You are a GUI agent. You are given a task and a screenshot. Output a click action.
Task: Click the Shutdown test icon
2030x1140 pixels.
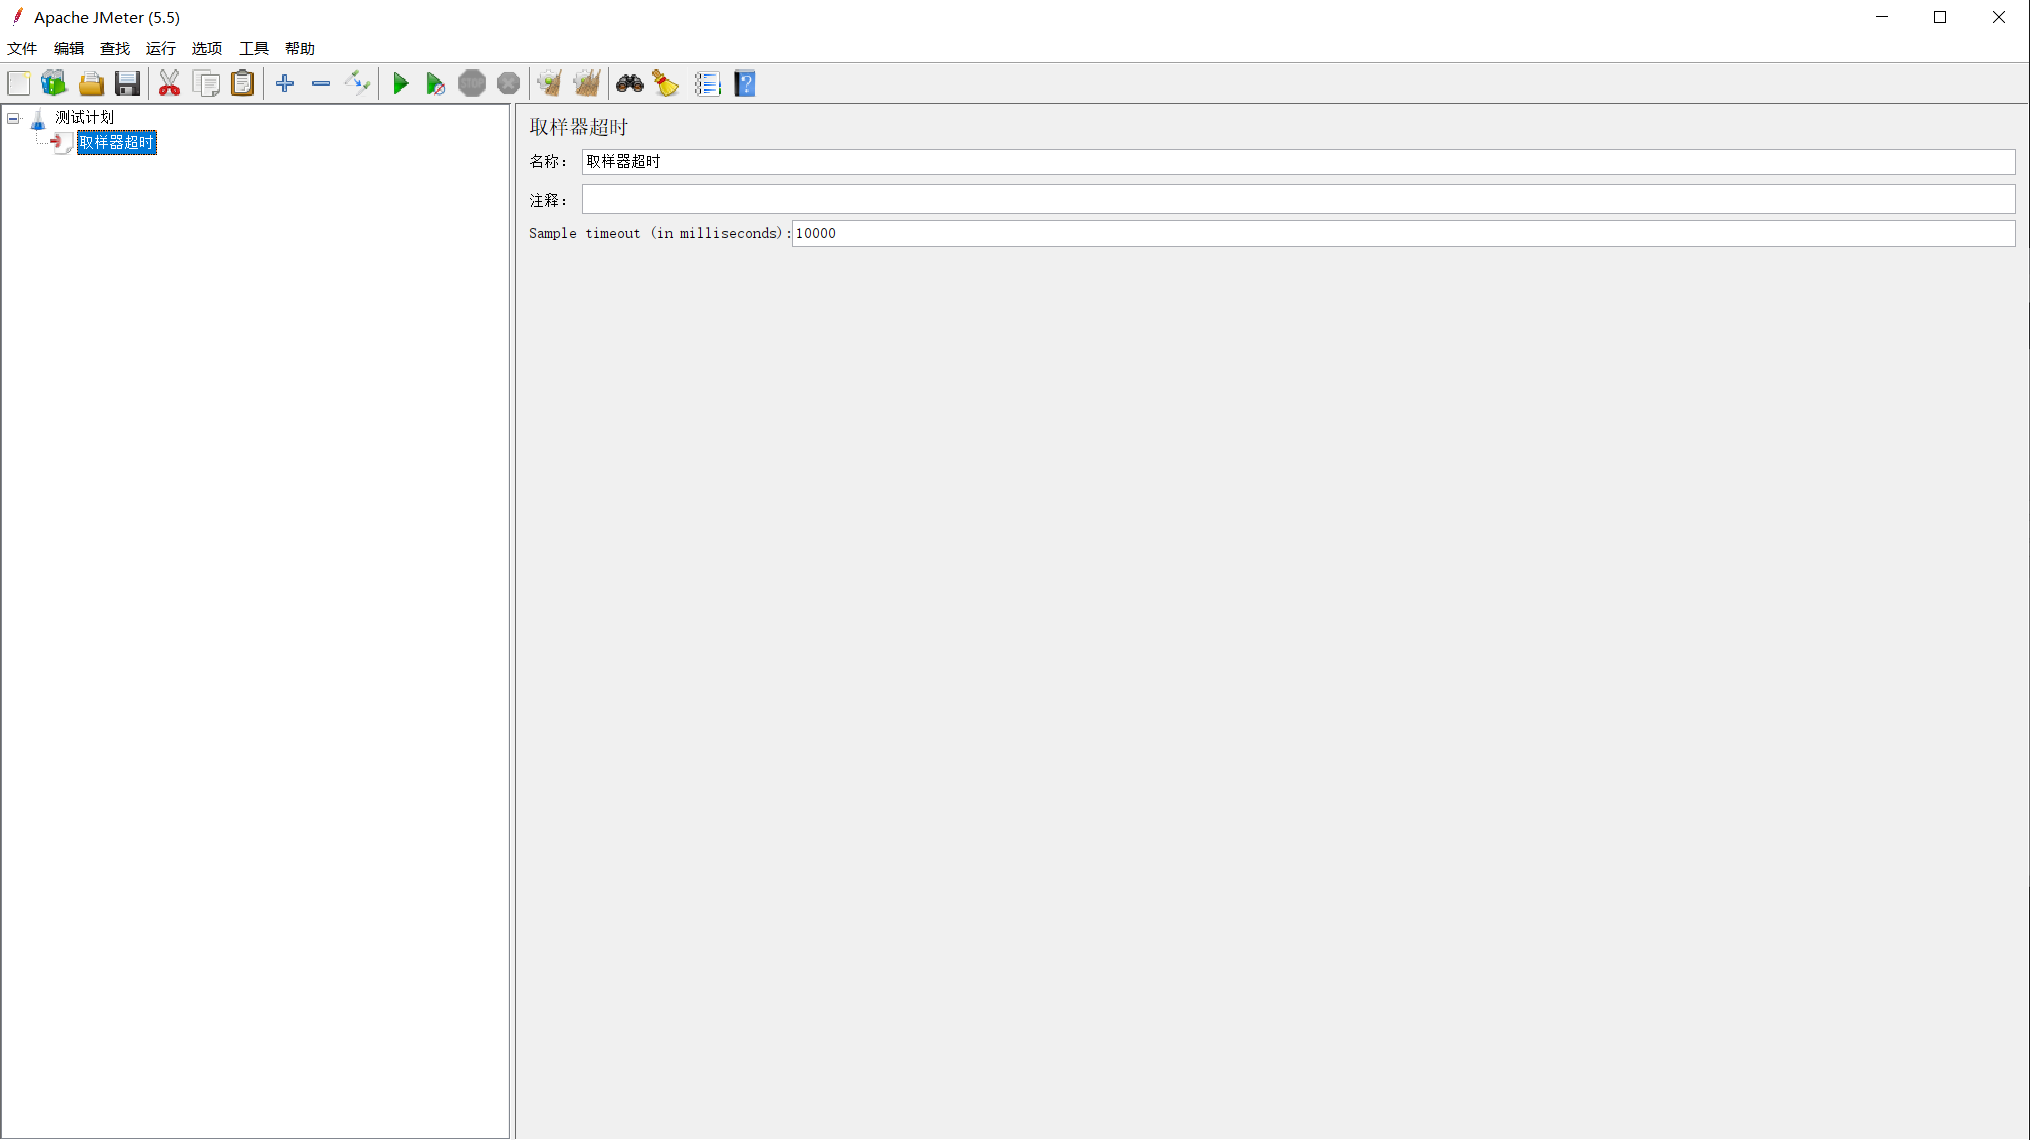pyautogui.click(x=509, y=84)
